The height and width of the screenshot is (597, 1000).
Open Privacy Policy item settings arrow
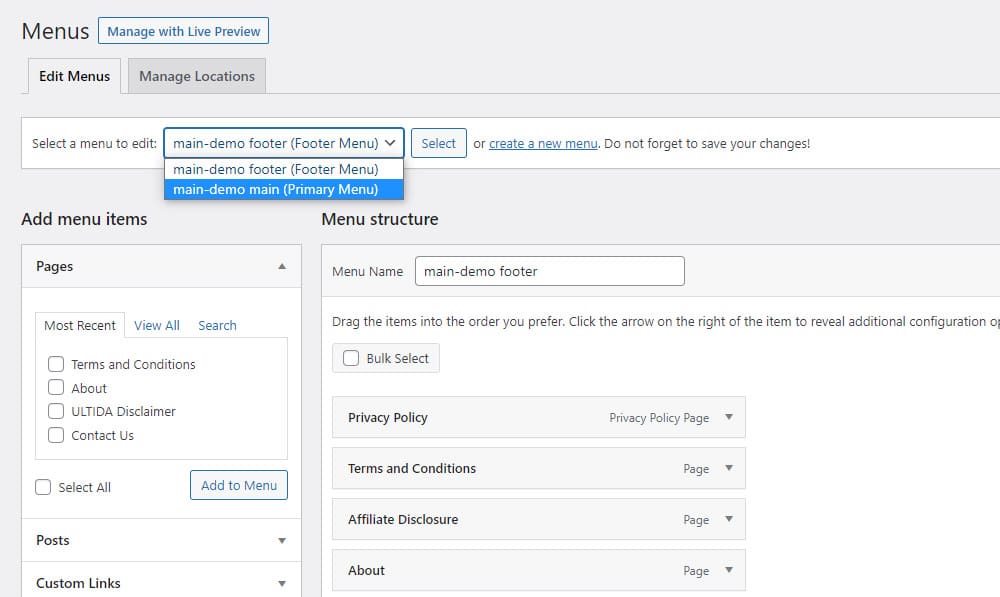point(728,417)
